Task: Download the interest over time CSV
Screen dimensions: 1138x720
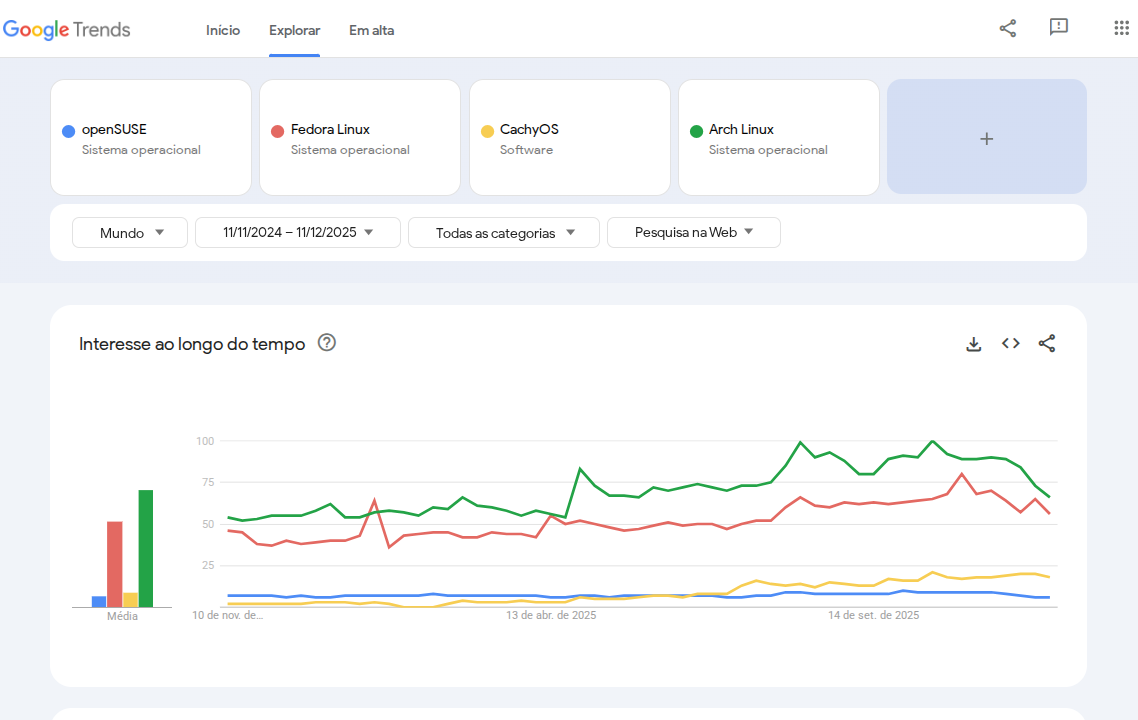Action: pyautogui.click(x=973, y=344)
